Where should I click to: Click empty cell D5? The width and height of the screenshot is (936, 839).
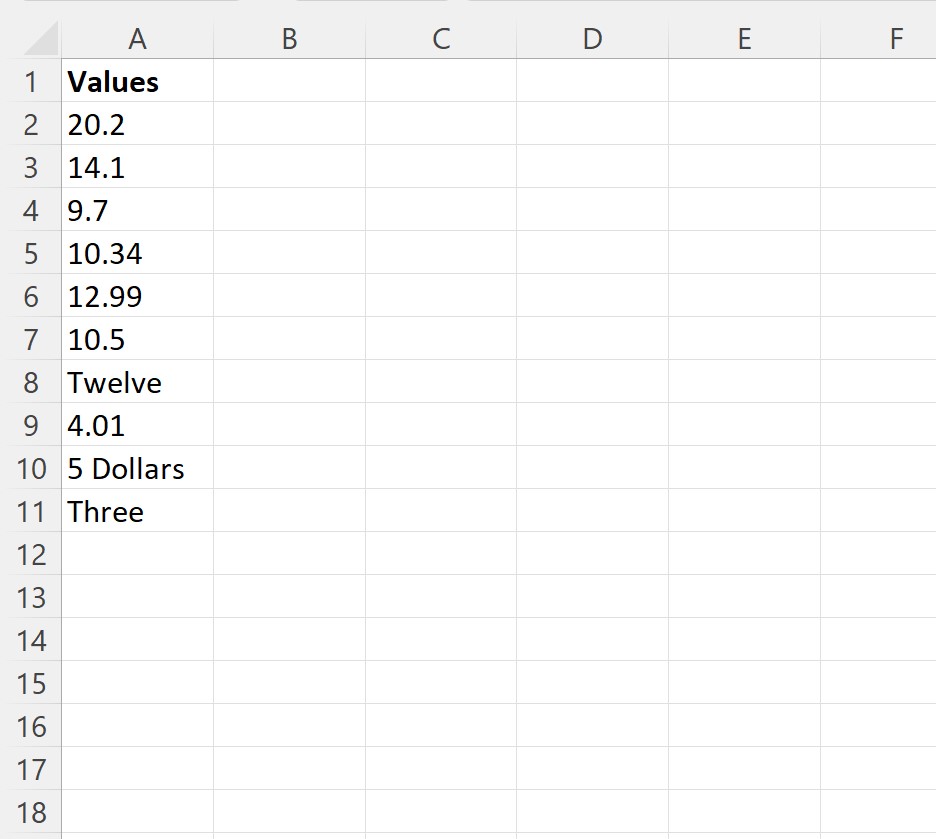pos(593,252)
